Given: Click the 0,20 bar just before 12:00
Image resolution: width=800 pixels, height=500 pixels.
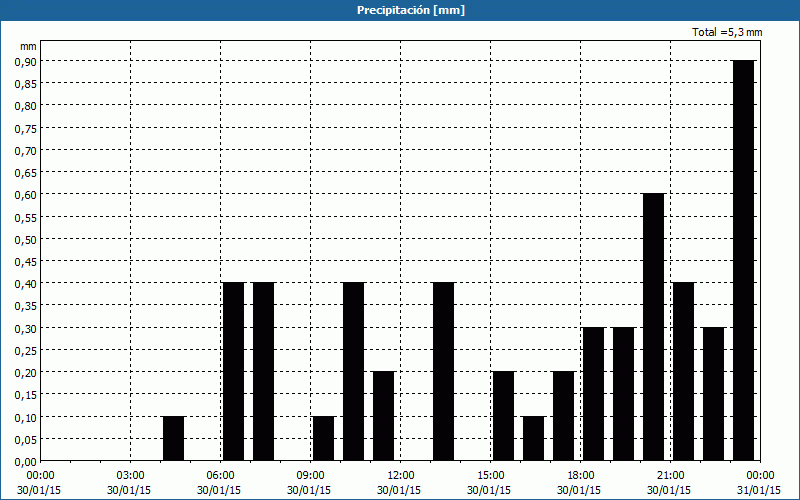Looking at the screenshot, I should click(x=384, y=416).
